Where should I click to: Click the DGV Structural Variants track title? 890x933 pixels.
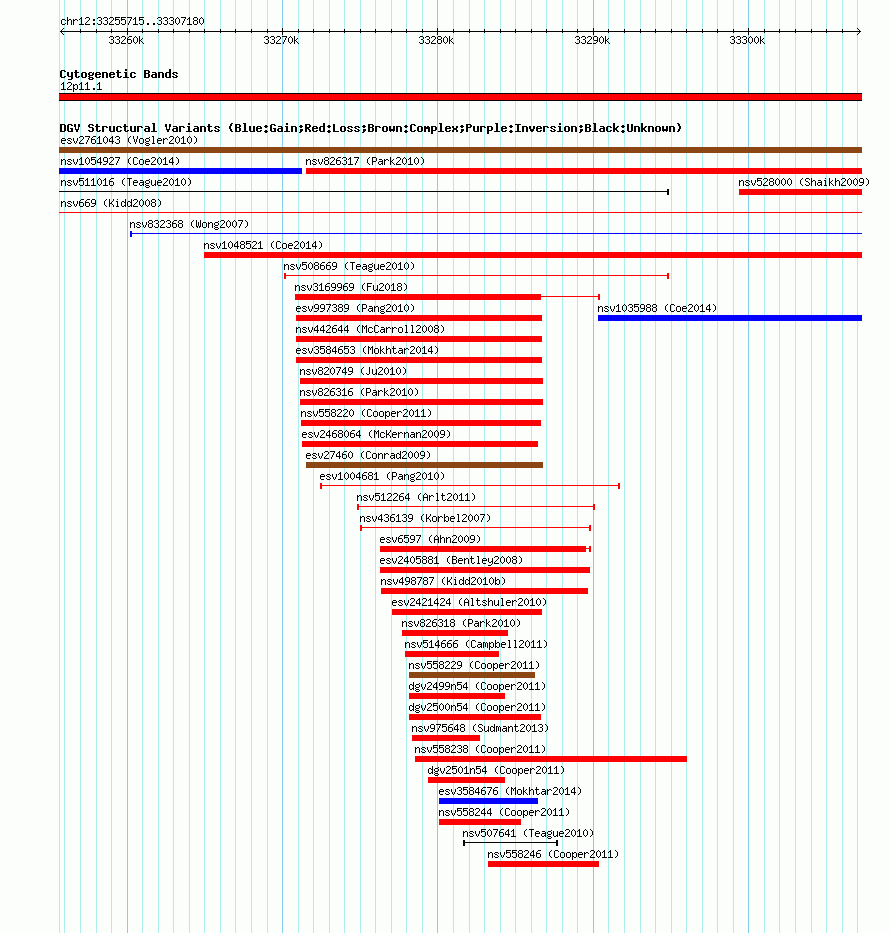(371, 128)
